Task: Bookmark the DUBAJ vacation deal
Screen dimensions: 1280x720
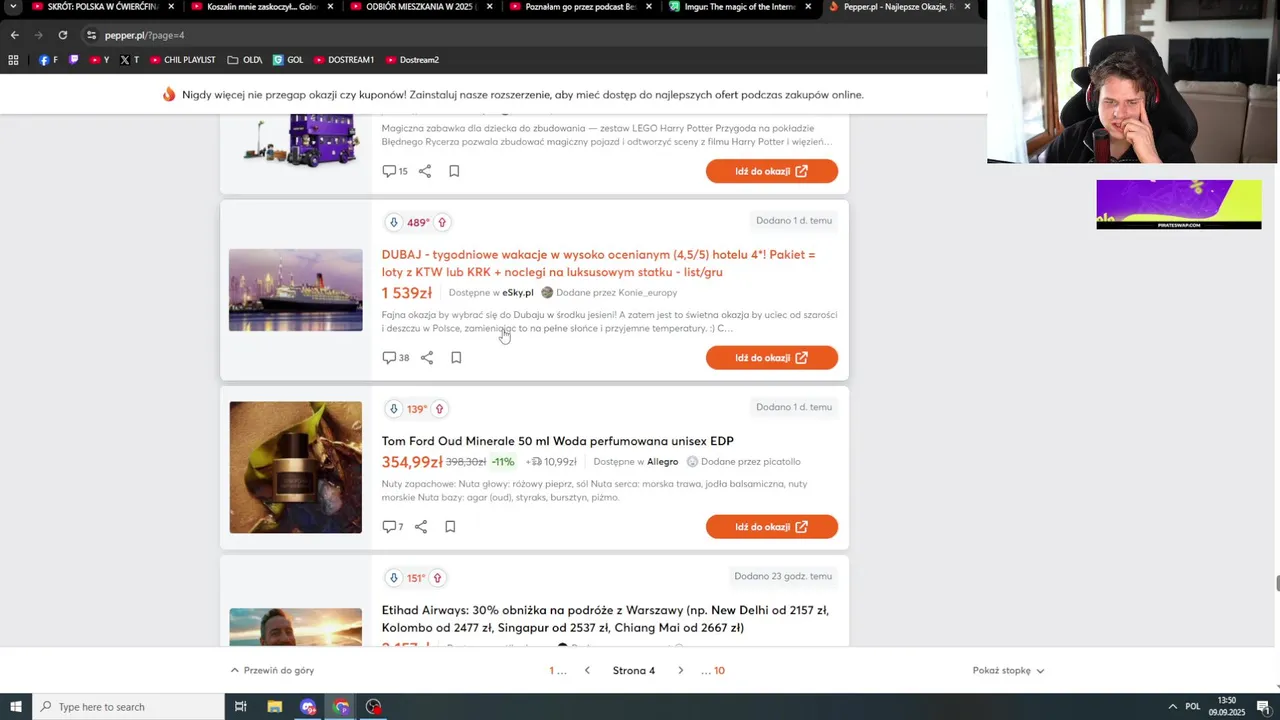Action: pyautogui.click(x=456, y=358)
